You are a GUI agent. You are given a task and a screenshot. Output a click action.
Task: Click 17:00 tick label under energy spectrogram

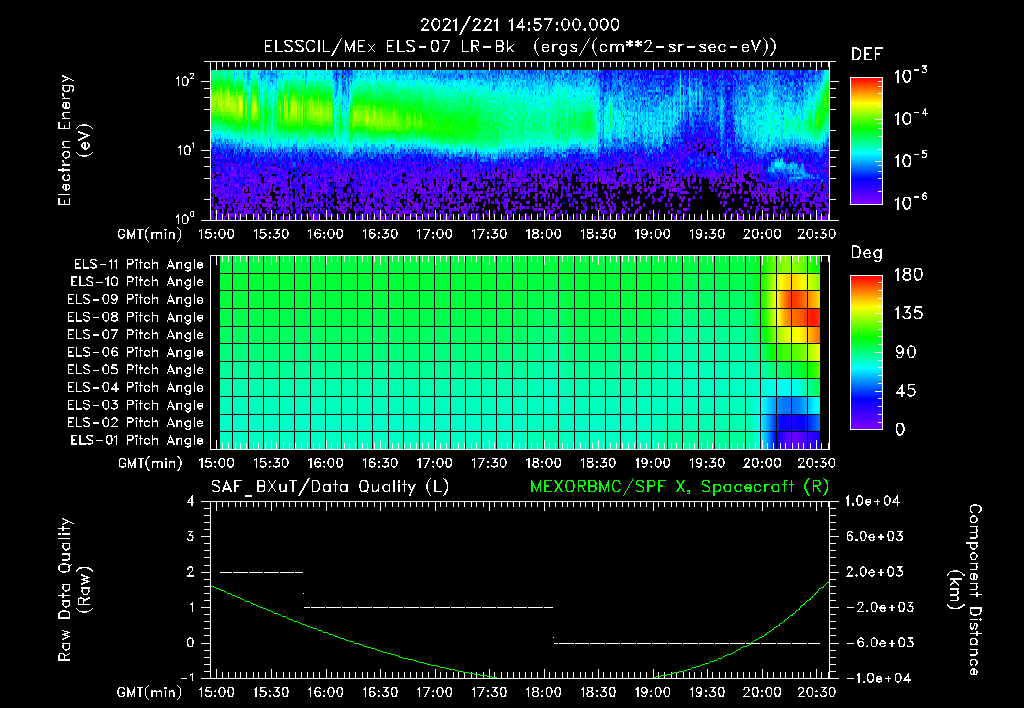[x=434, y=234]
